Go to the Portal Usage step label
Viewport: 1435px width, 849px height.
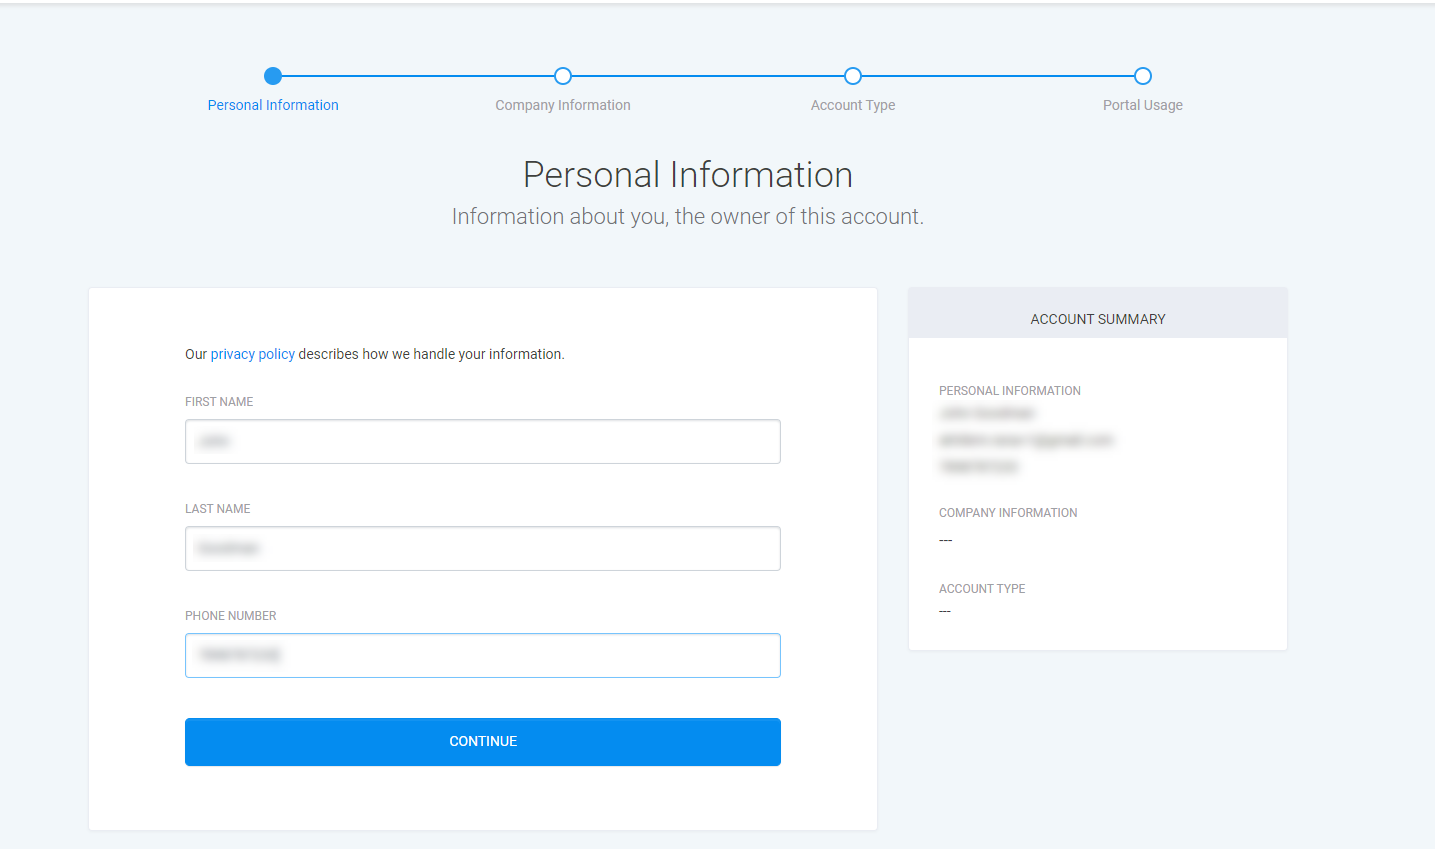1143,105
